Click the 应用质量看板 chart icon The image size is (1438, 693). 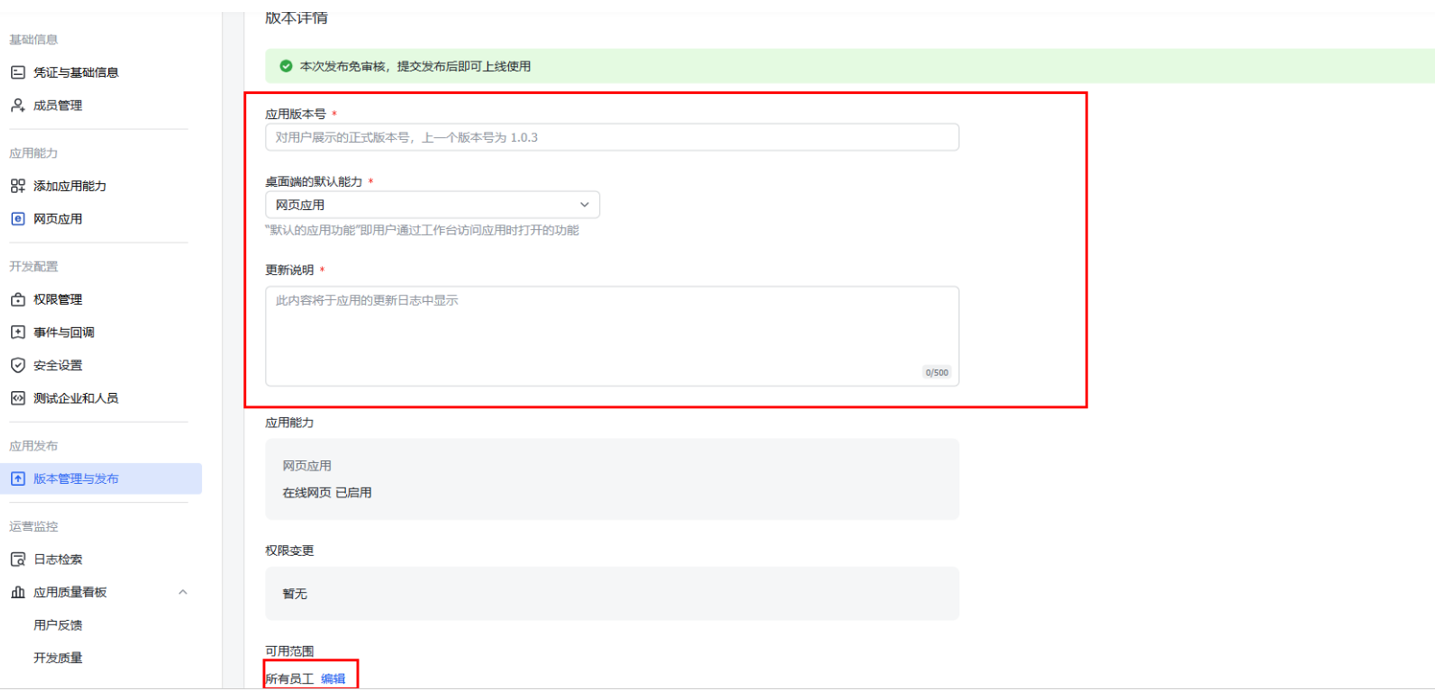coord(17,592)
